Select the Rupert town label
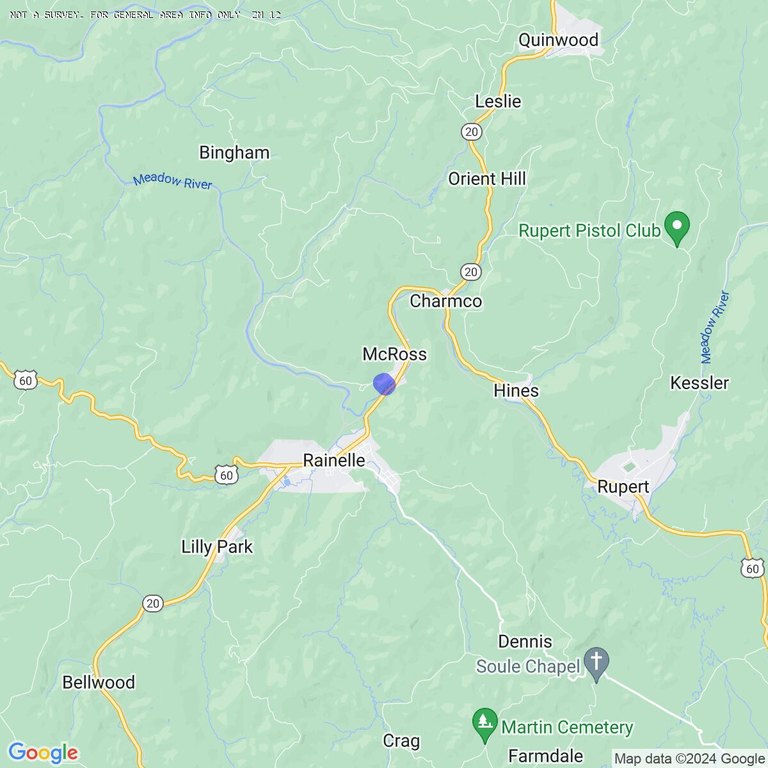Image resolution: width=768 pixels, height=768 pixels. click(x=623, y=487)
